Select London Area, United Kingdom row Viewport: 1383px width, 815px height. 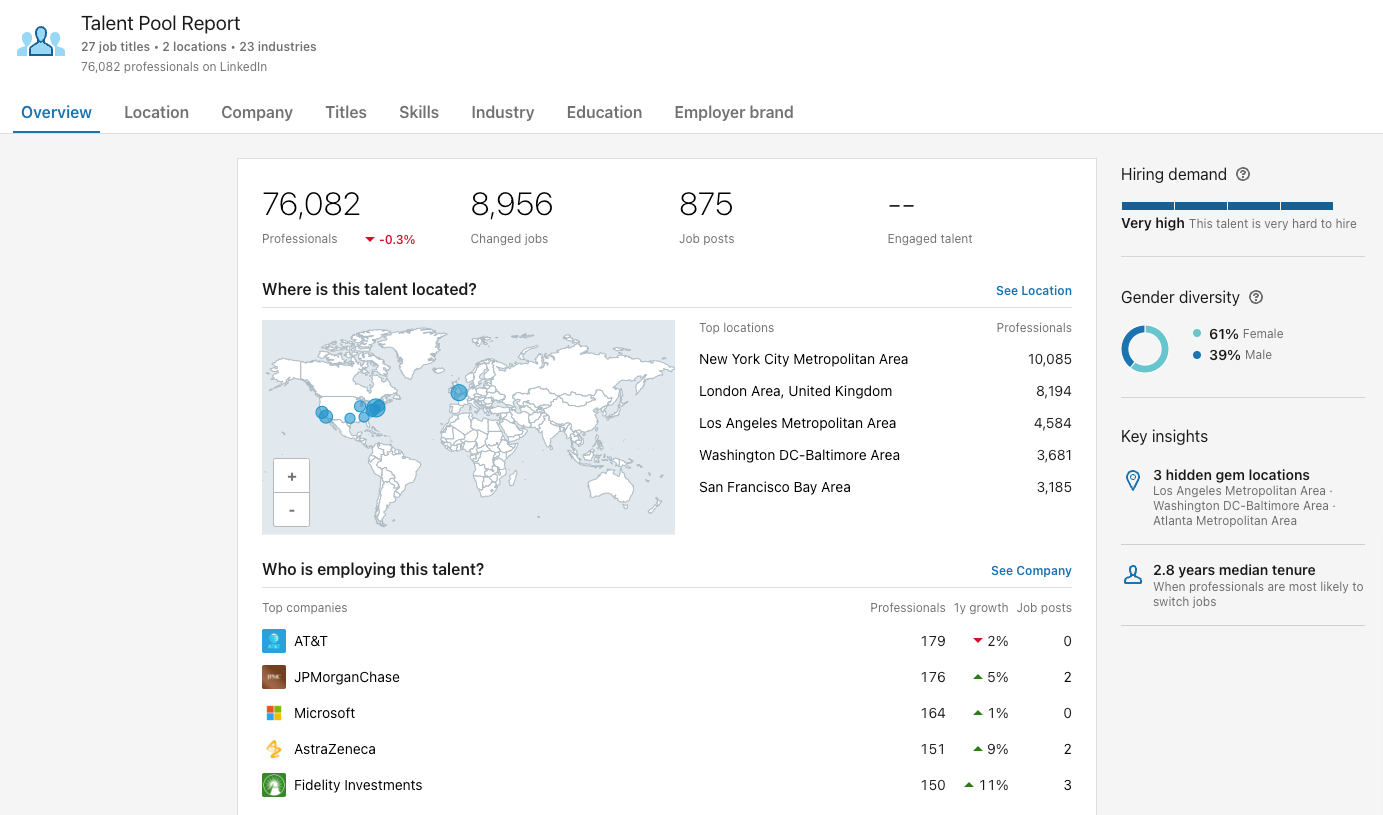tap(885, 391)
